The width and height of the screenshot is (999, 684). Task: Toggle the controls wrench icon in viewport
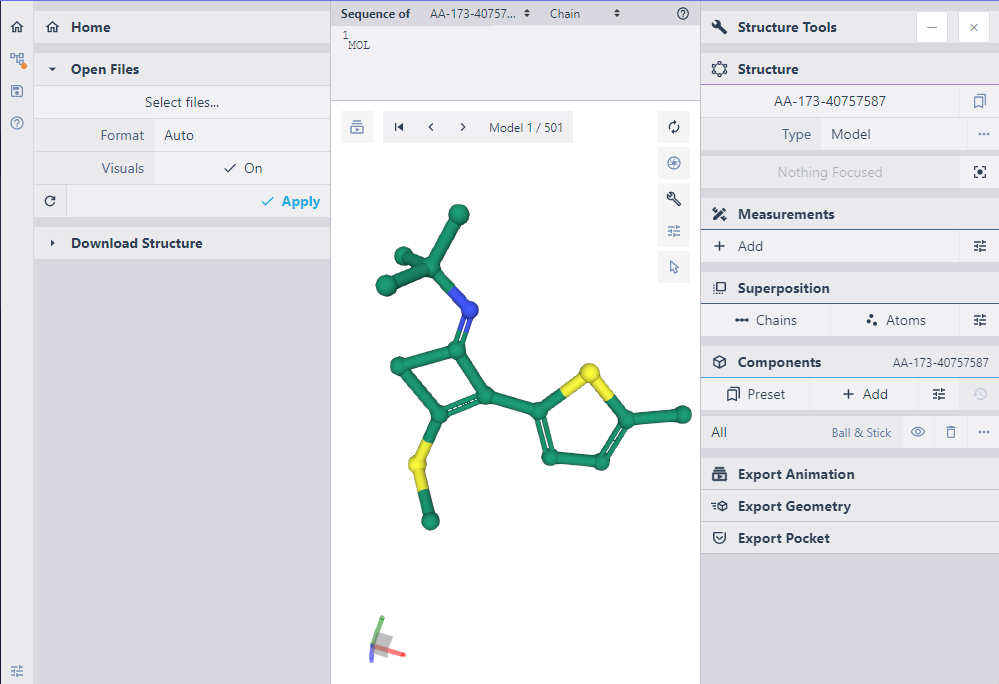point(674,199)
